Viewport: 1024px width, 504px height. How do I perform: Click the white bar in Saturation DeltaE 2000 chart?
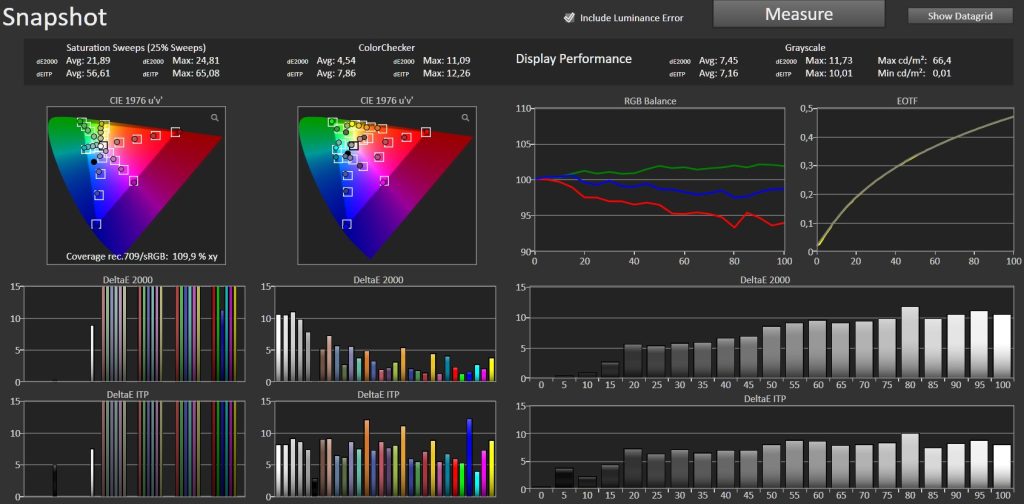tap(92, 353)
